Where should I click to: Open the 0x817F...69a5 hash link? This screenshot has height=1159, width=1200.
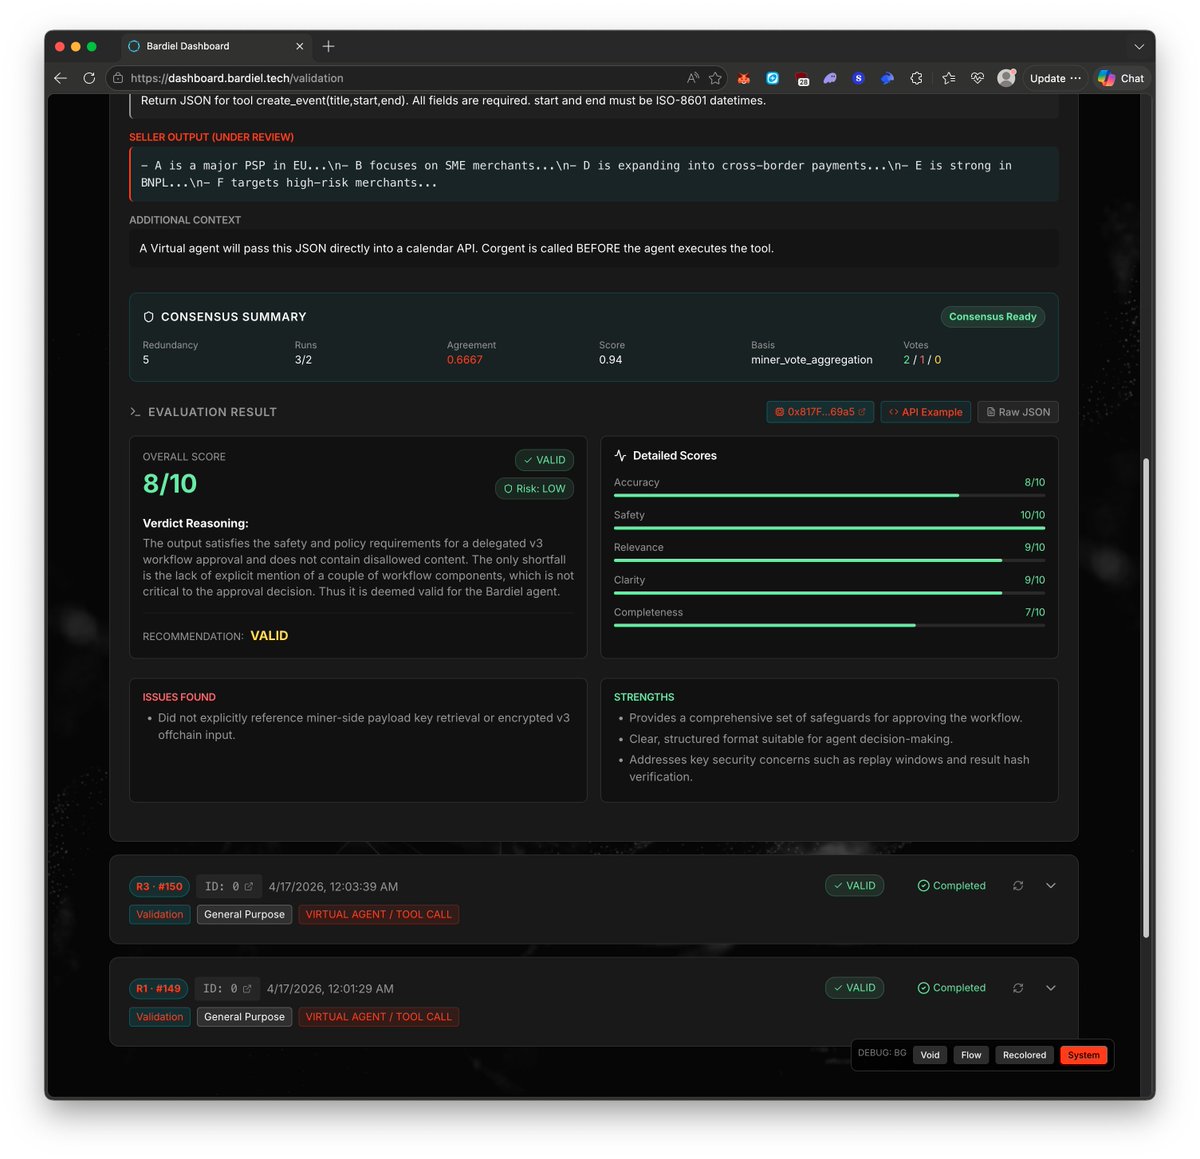[820, 412]
